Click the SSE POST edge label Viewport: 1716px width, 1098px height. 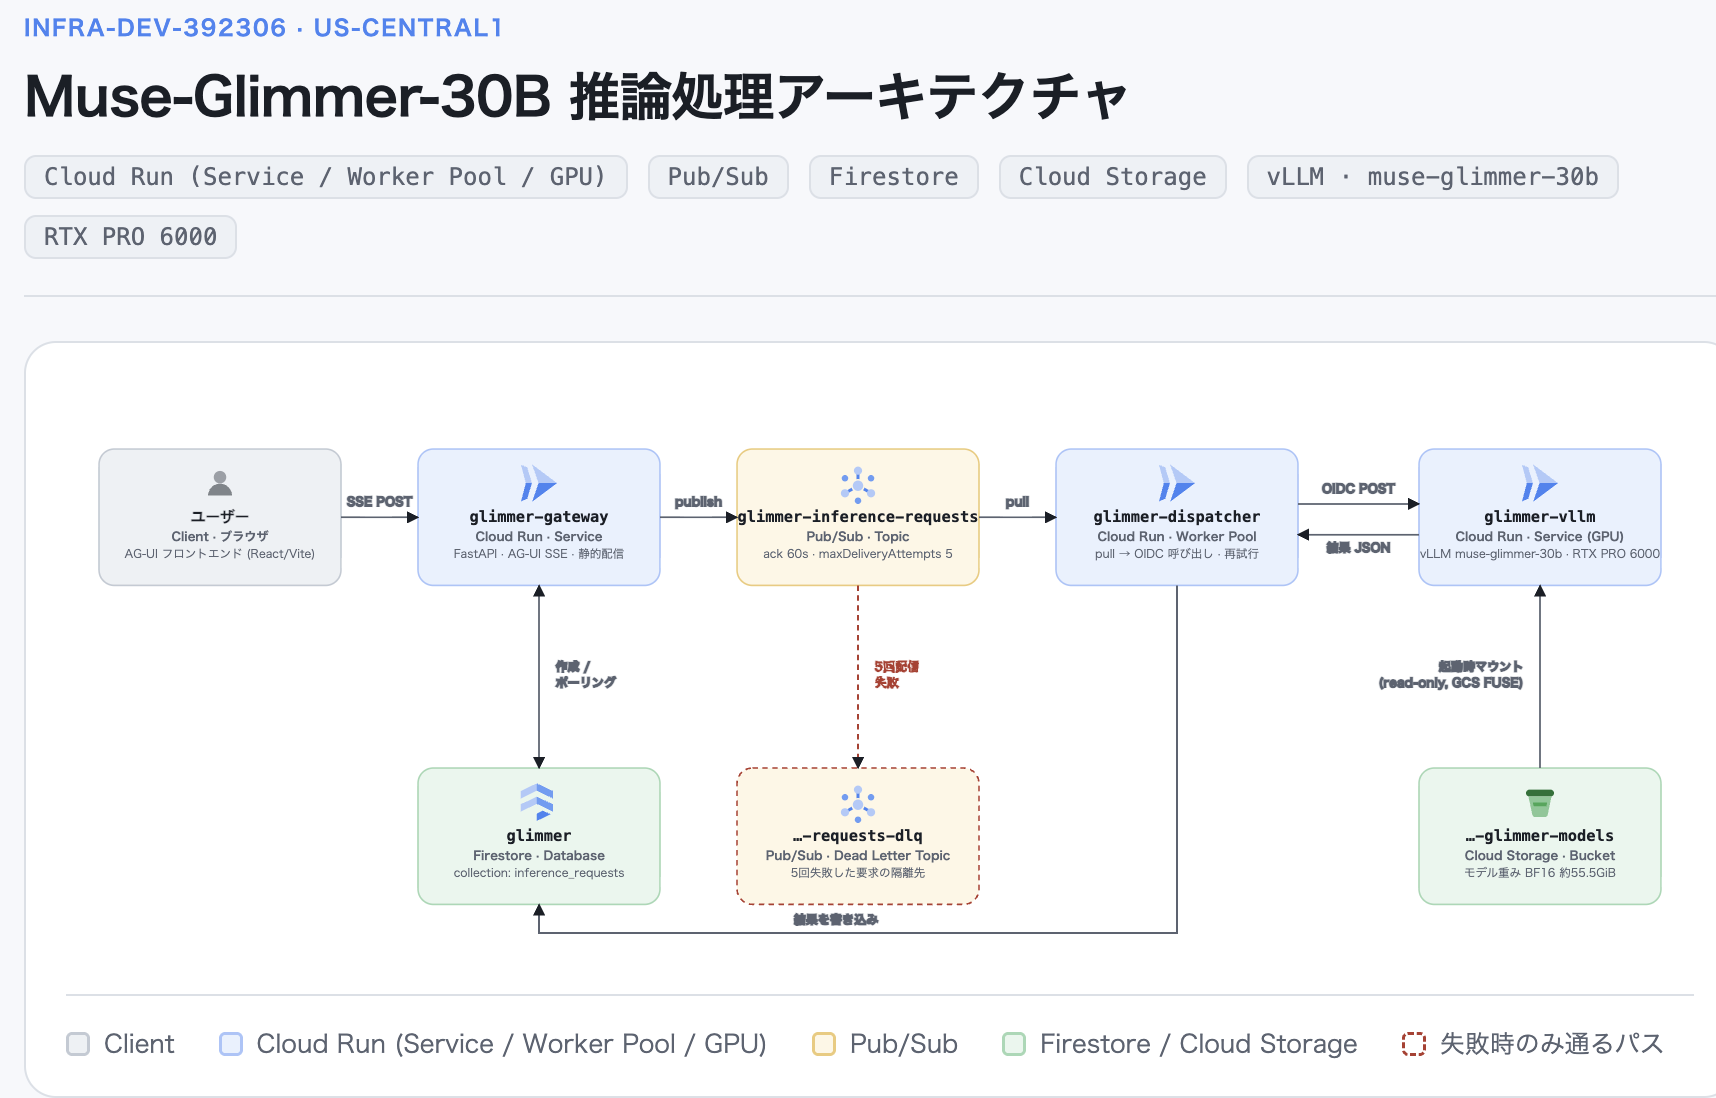379,502
